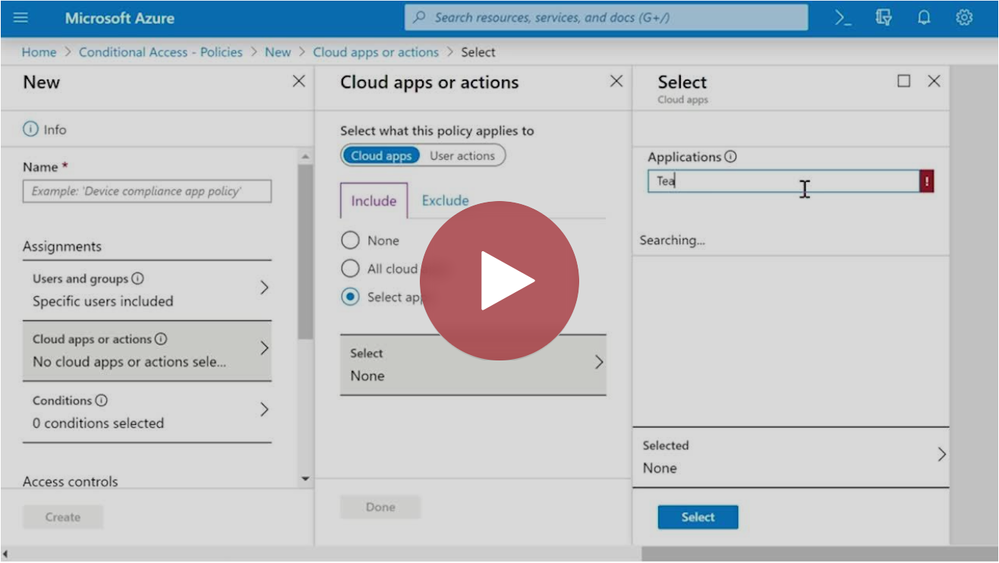Click the New pane vertical scrollbar thumb
This screenshot has height=563, width=999.
pos(305,252)
